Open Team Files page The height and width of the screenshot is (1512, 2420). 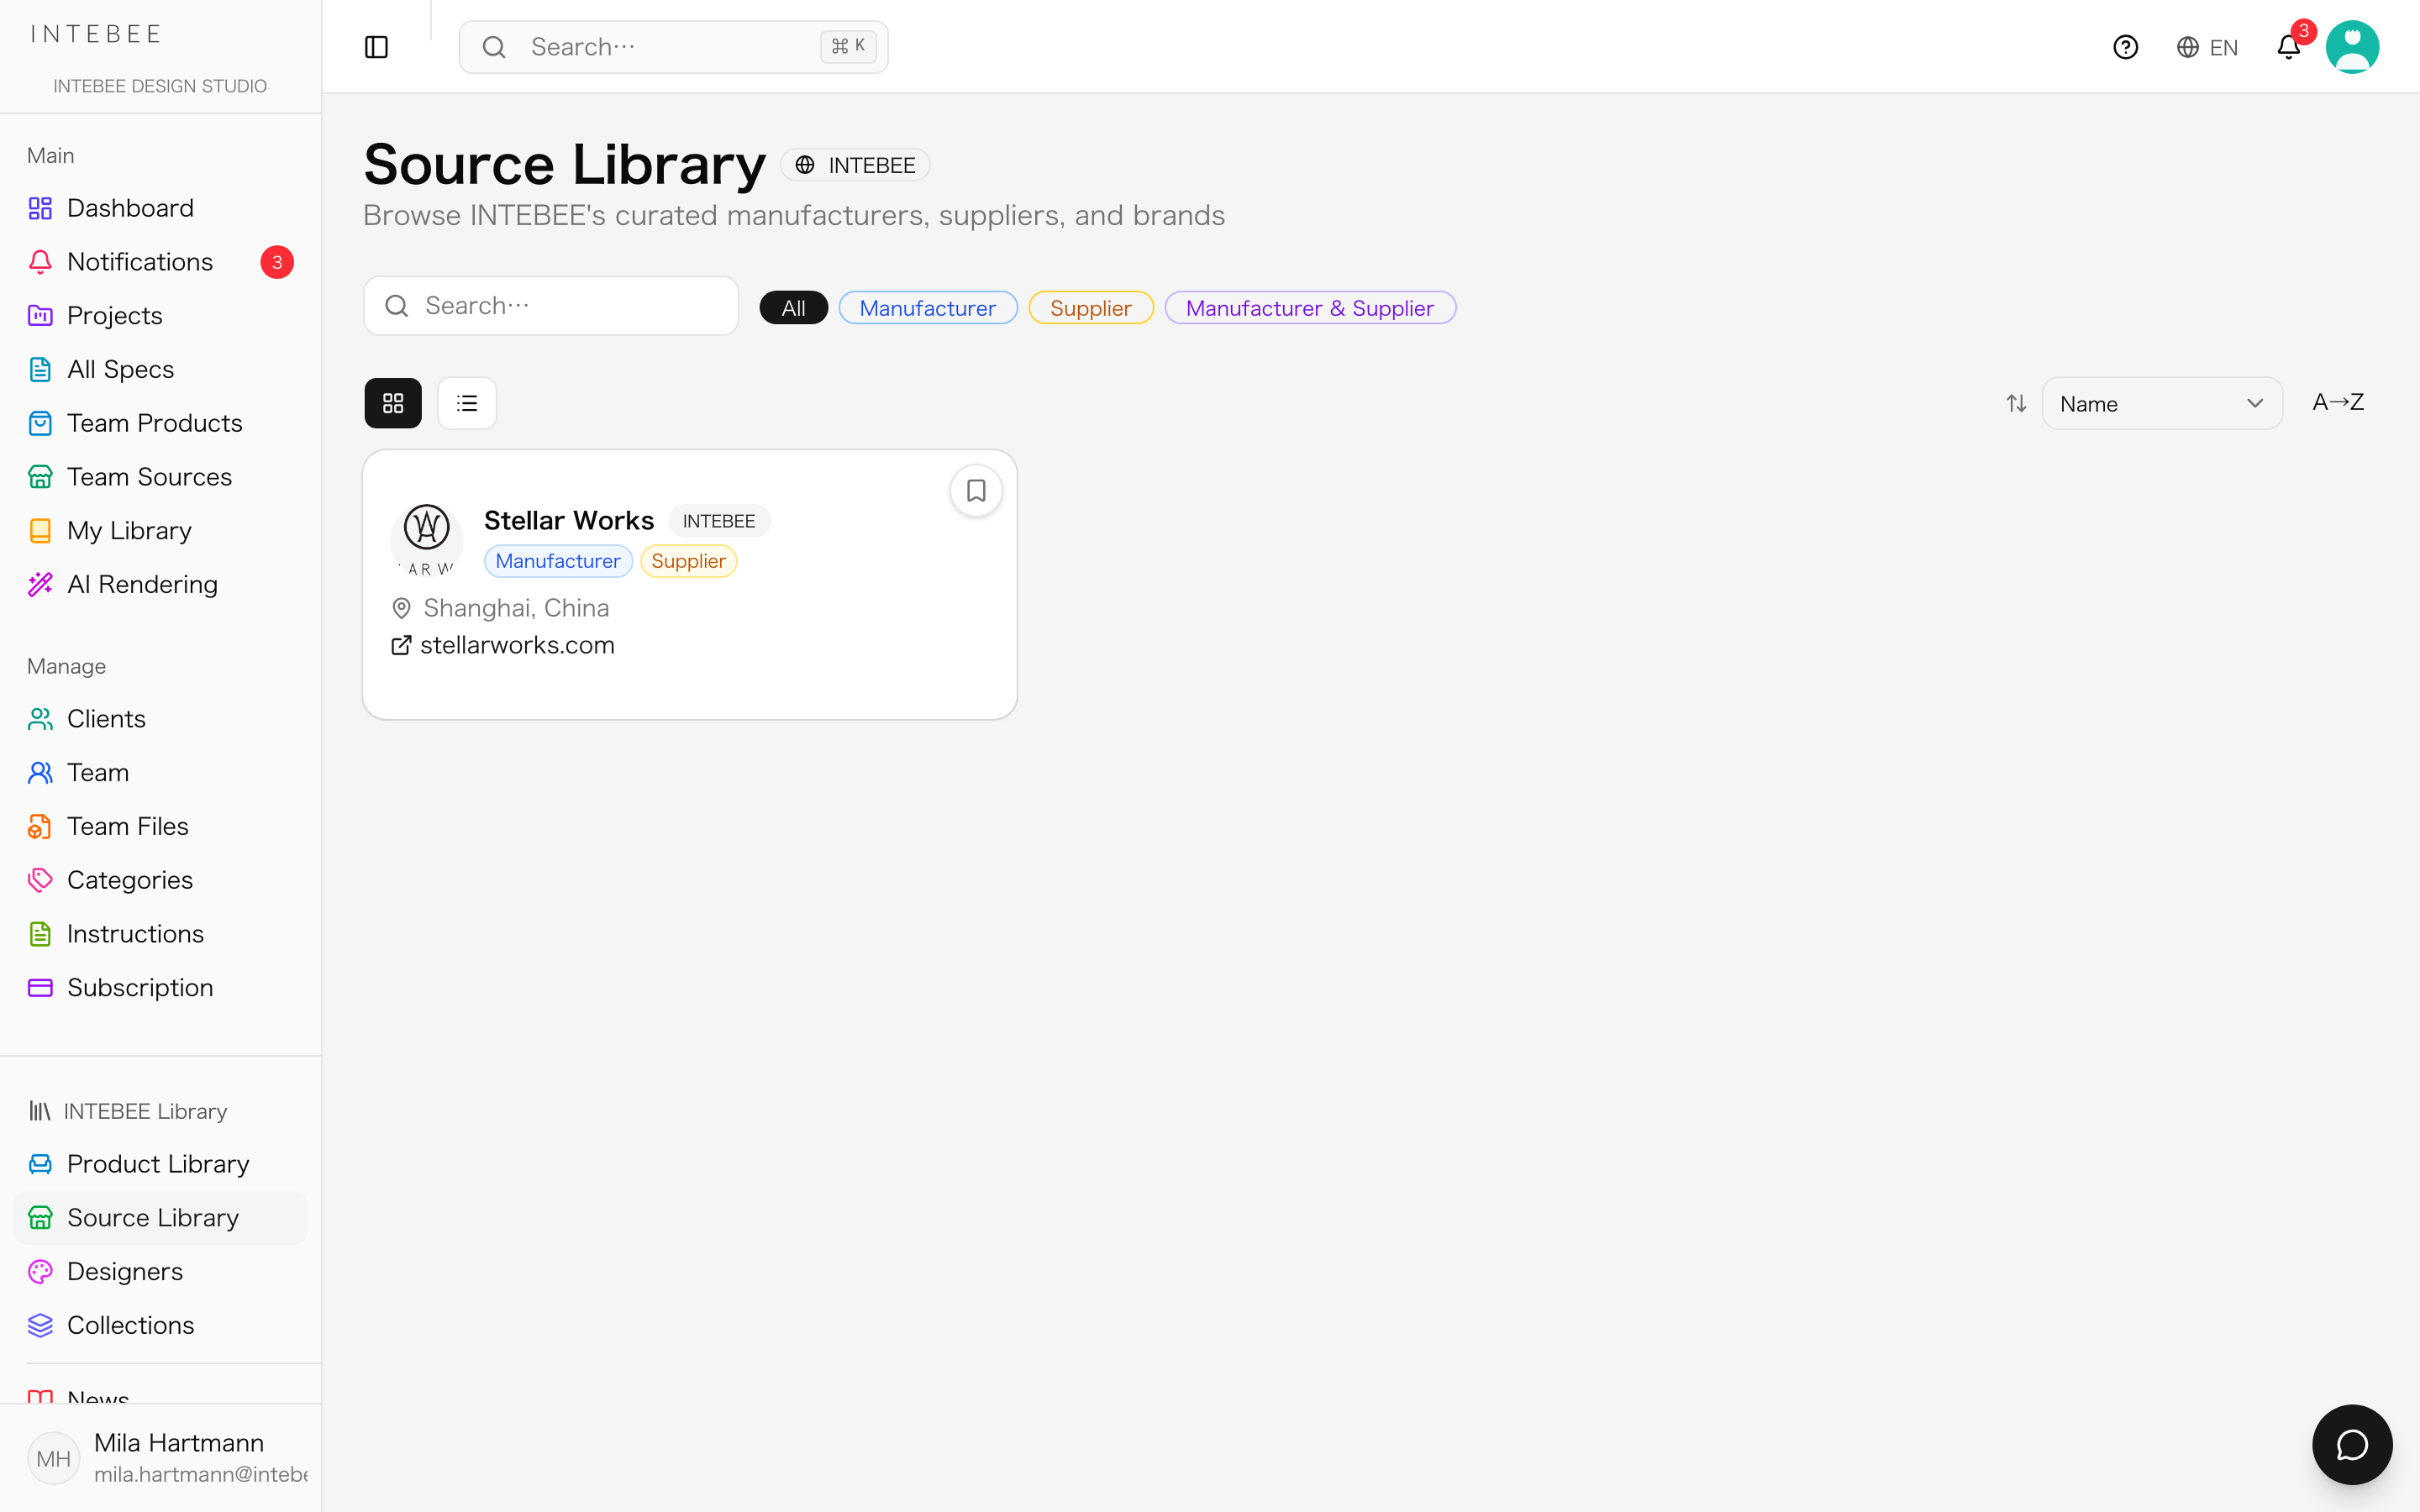pos(160,827)
